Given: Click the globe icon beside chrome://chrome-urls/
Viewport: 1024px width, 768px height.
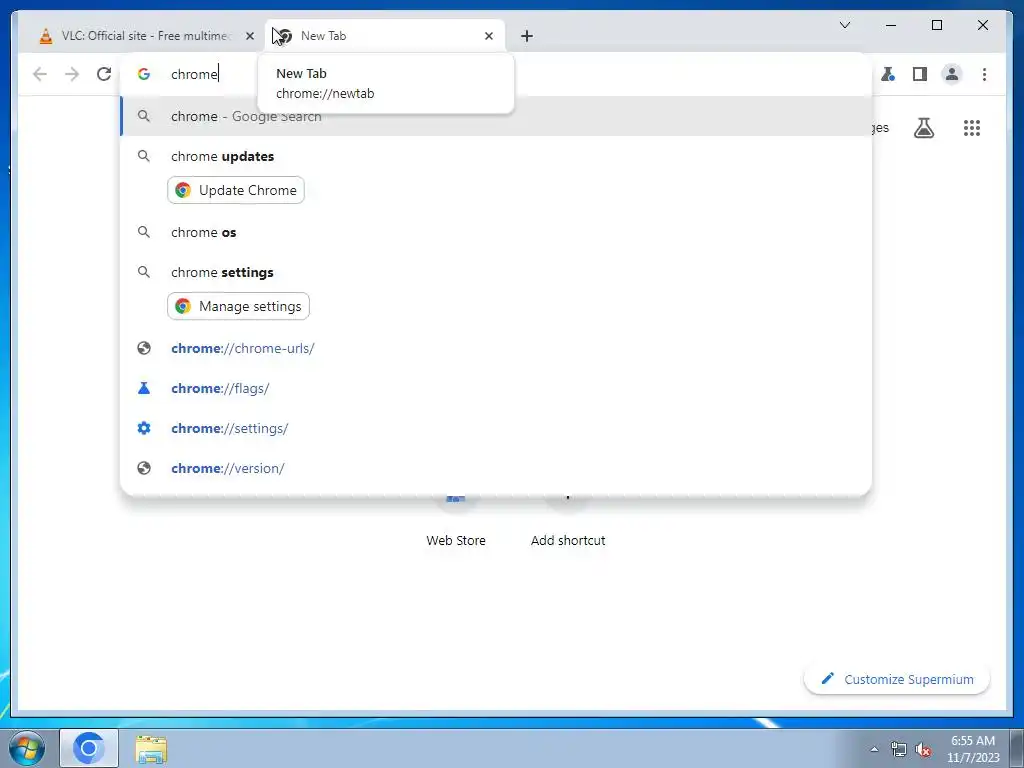Looking at the screenshot, I should point(144,348).
